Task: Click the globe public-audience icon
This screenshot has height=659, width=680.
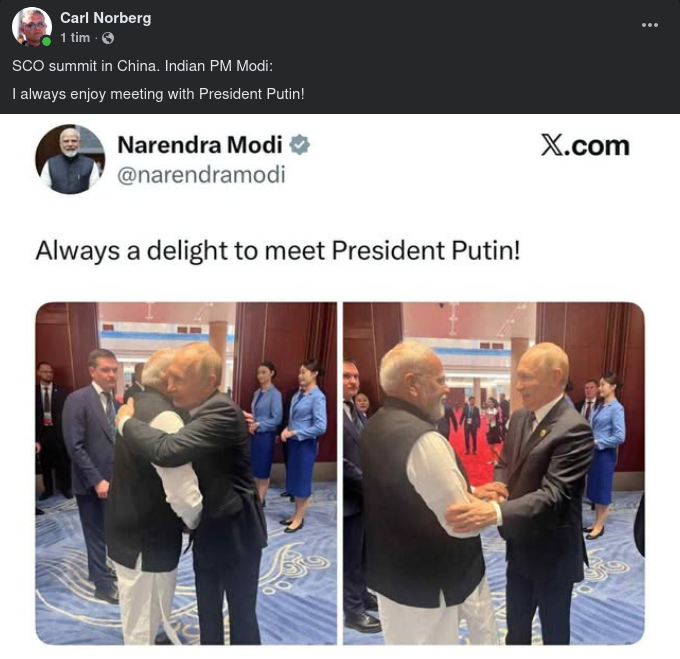Action: pos(108,38)
